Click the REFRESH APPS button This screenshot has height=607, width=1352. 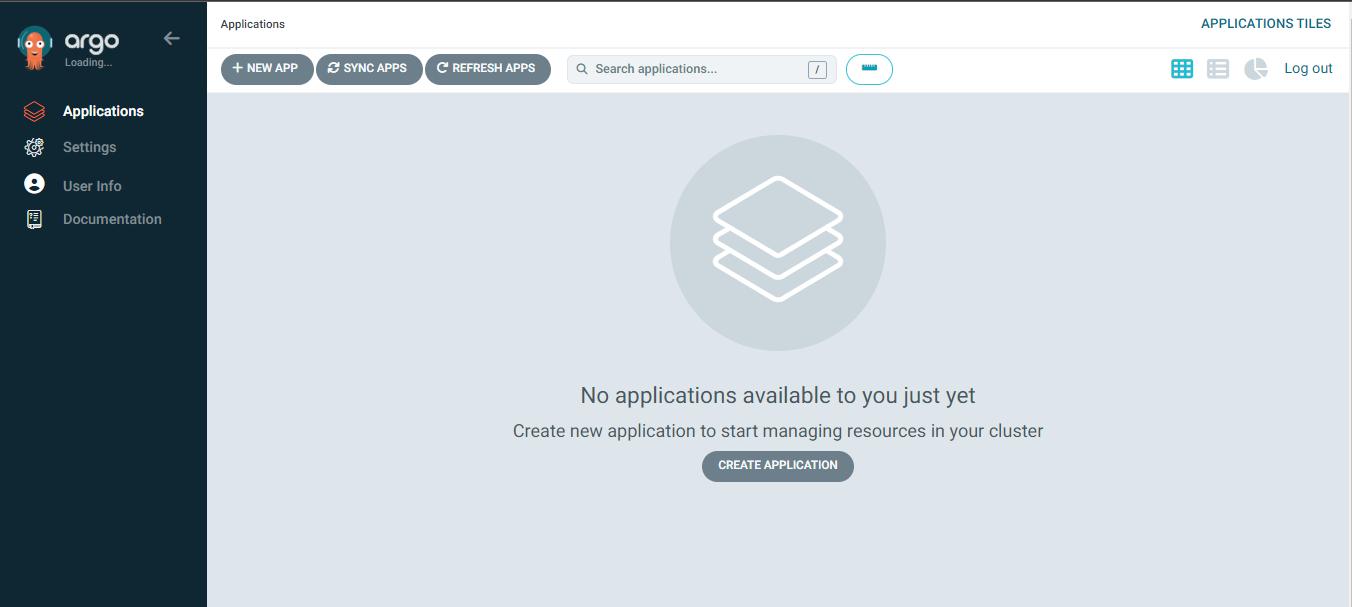point(488,69)
